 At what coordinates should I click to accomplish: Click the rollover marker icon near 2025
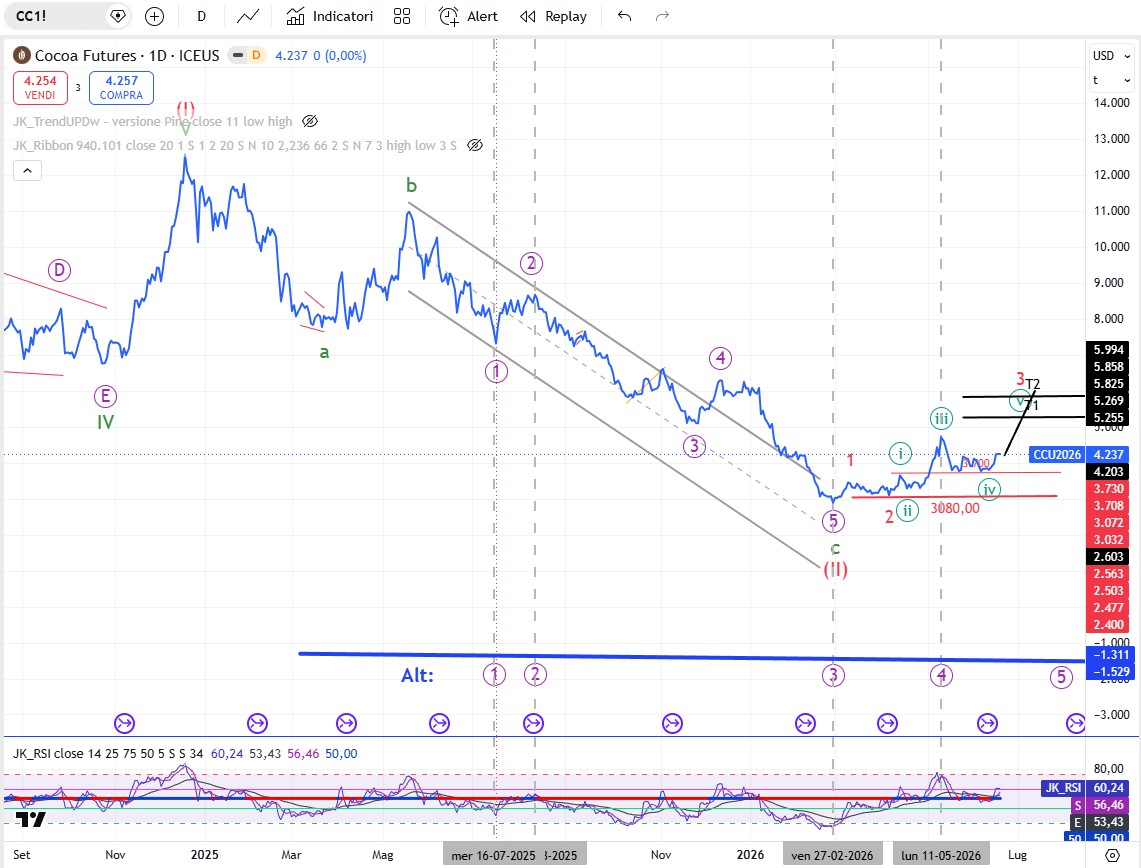258,723
